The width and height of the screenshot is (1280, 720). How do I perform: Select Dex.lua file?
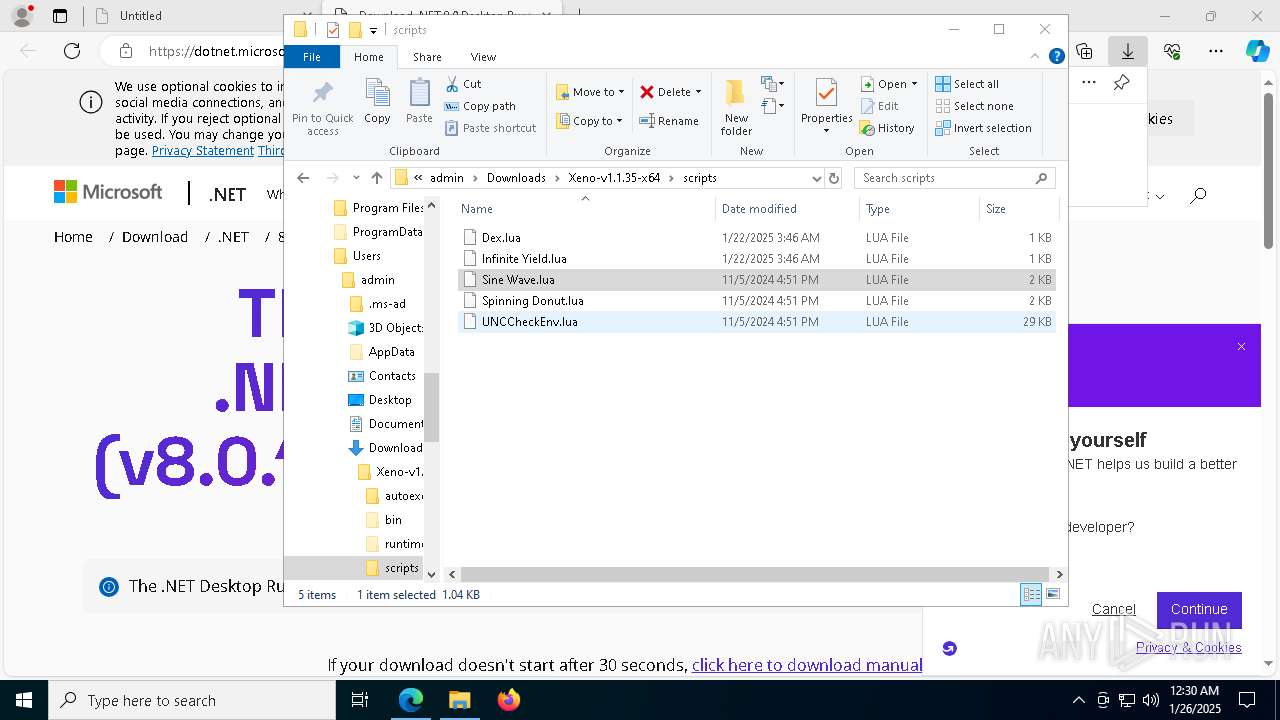click(756, 238)
